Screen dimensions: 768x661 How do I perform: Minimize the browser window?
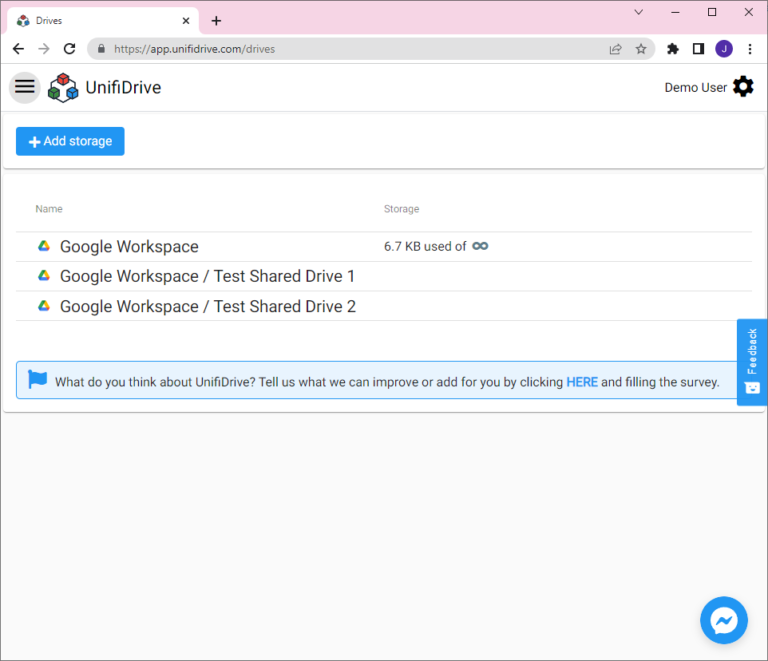[675, 12]
